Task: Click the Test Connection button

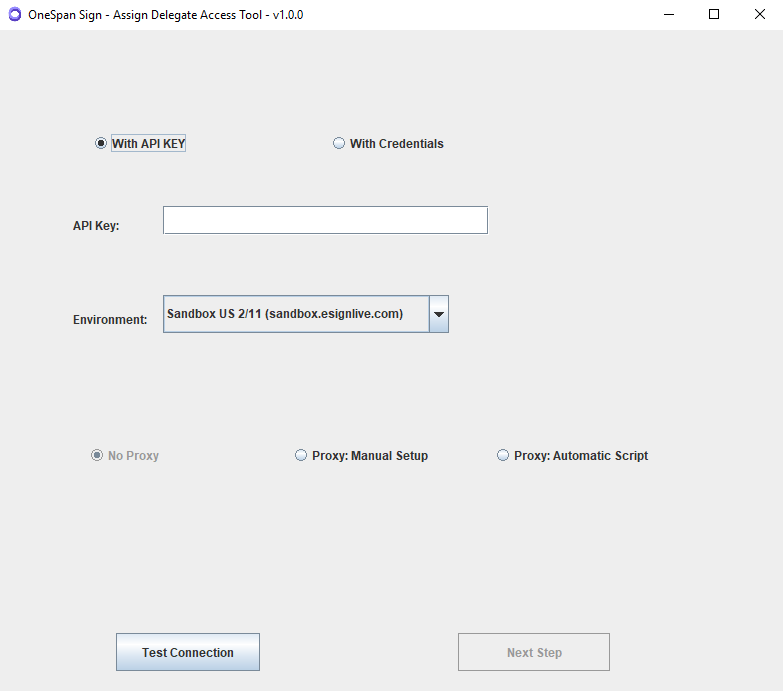Action: click(188, 652)
